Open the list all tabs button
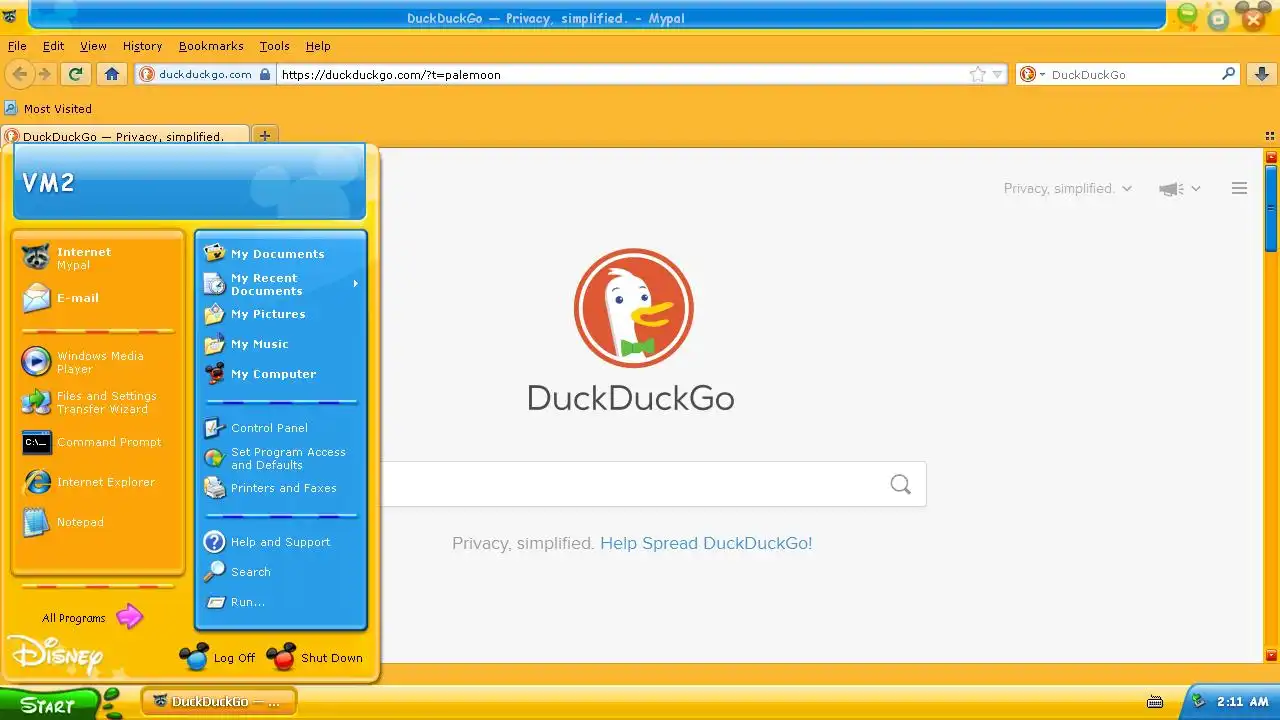 click(x=1270, y=137)
